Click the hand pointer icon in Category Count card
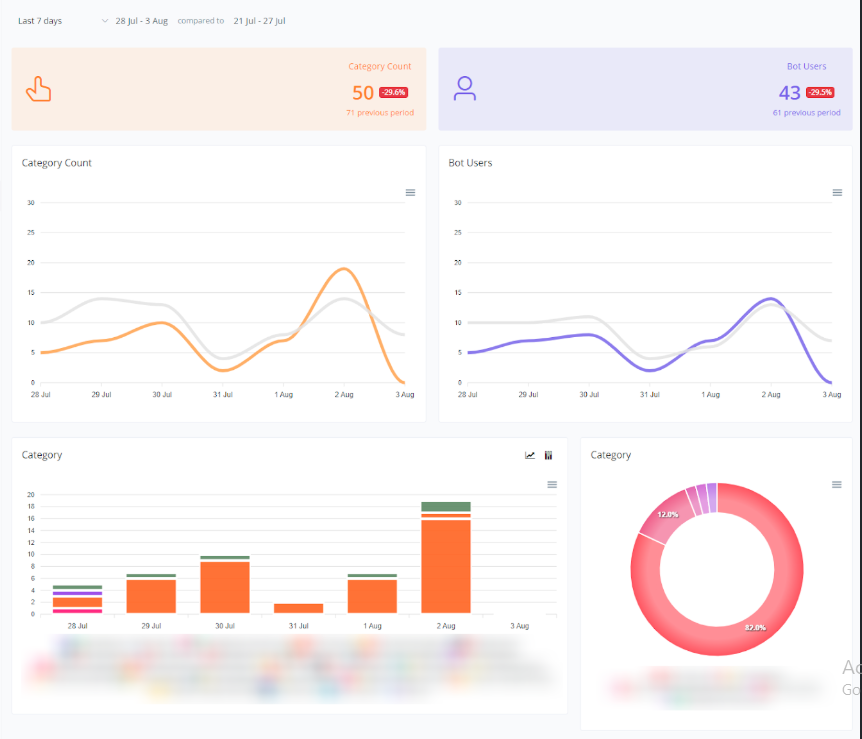862x739 pixels. [x=38, y=89]
